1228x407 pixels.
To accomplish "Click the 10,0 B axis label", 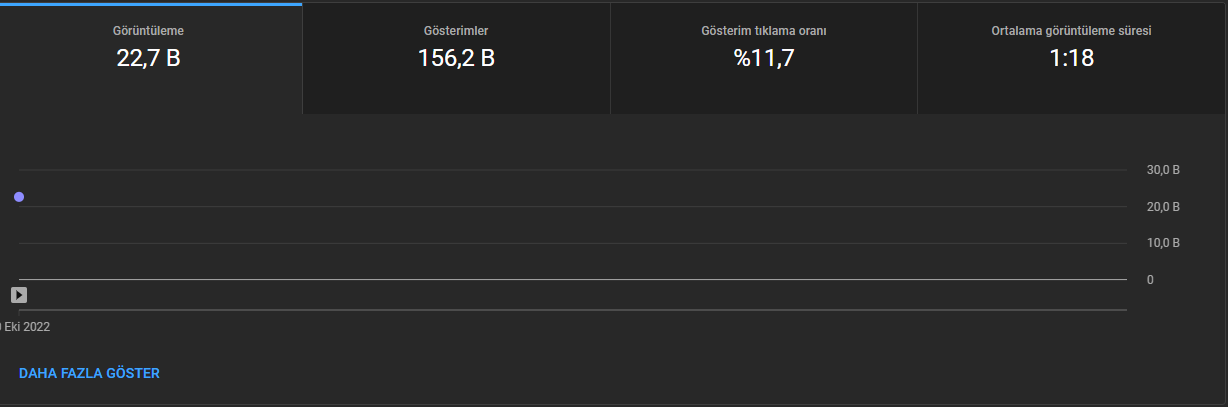I will 1163,243.
